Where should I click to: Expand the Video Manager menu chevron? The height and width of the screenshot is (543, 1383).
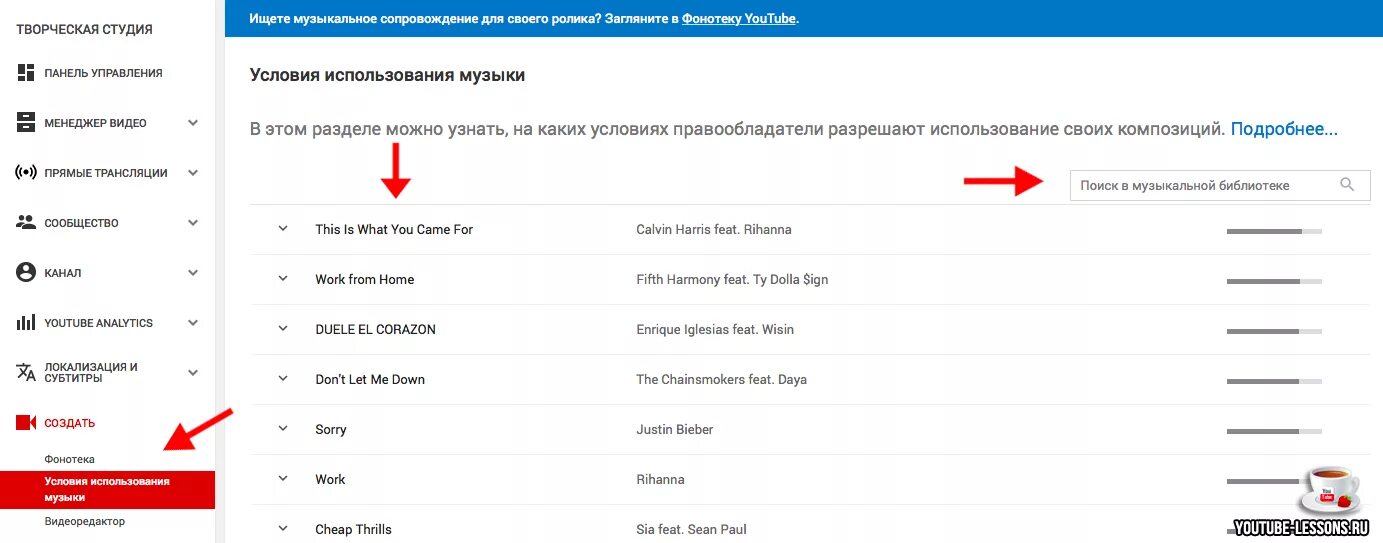[x=193, y=123]
